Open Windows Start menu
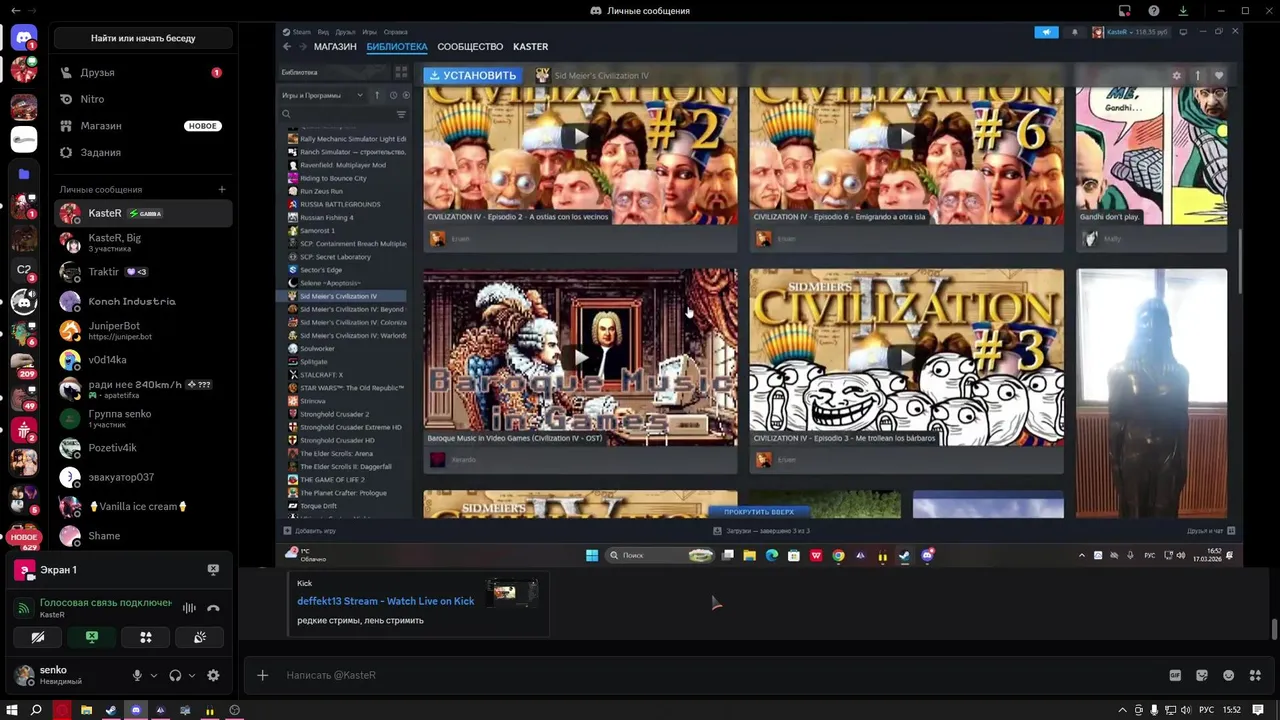This screenshot has width=1280, height=720. 12,710
